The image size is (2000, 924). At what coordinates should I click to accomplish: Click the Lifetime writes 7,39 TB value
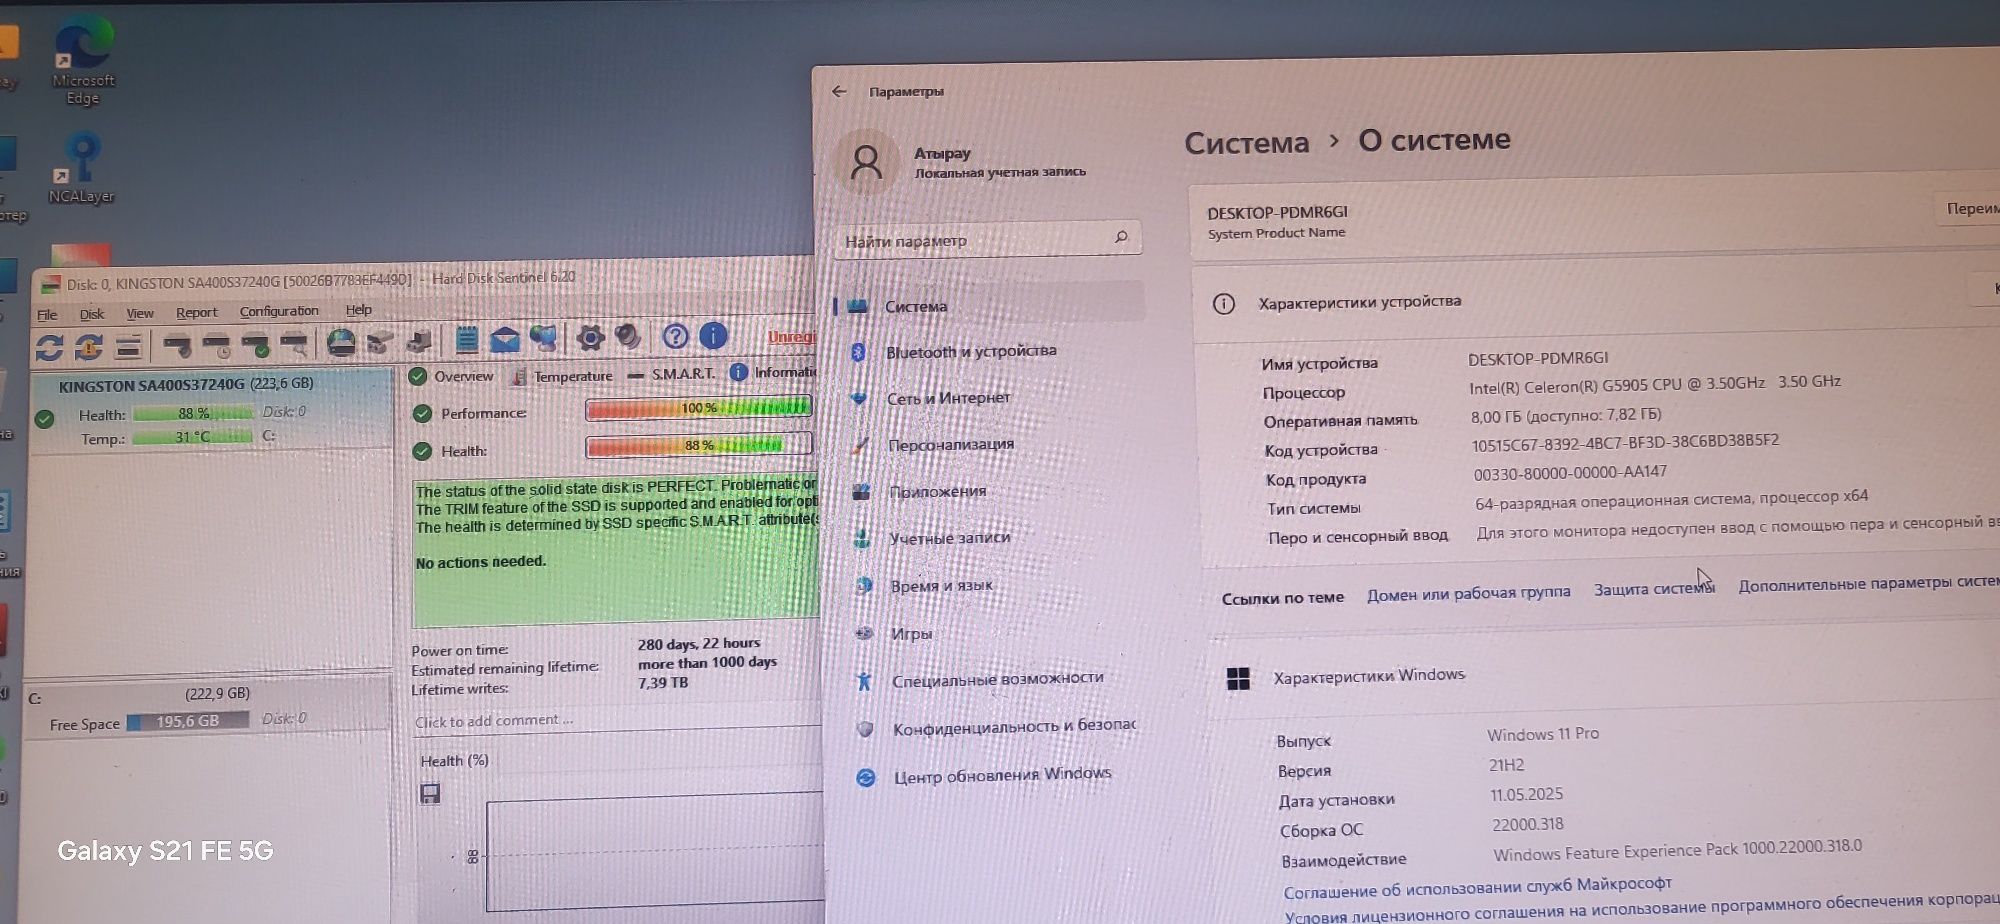click(663, 683)
